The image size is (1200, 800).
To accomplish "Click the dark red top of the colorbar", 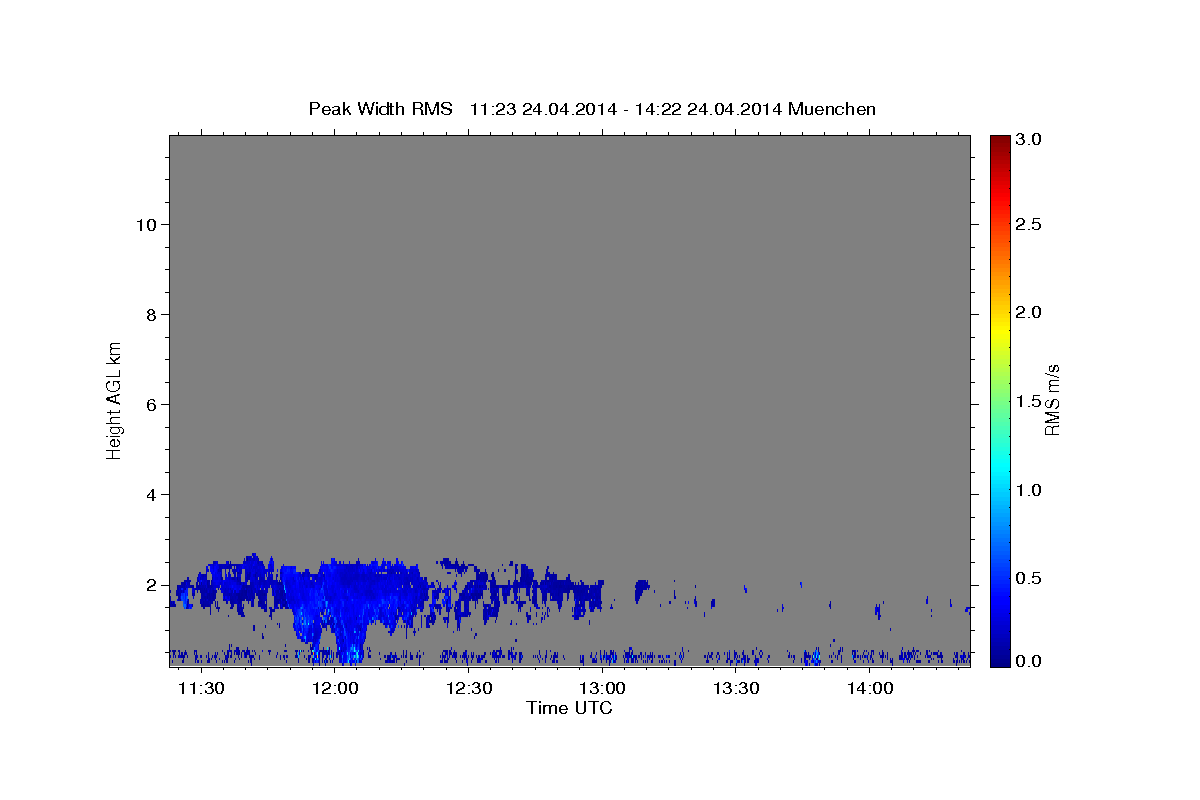I will coord(1000,143).
